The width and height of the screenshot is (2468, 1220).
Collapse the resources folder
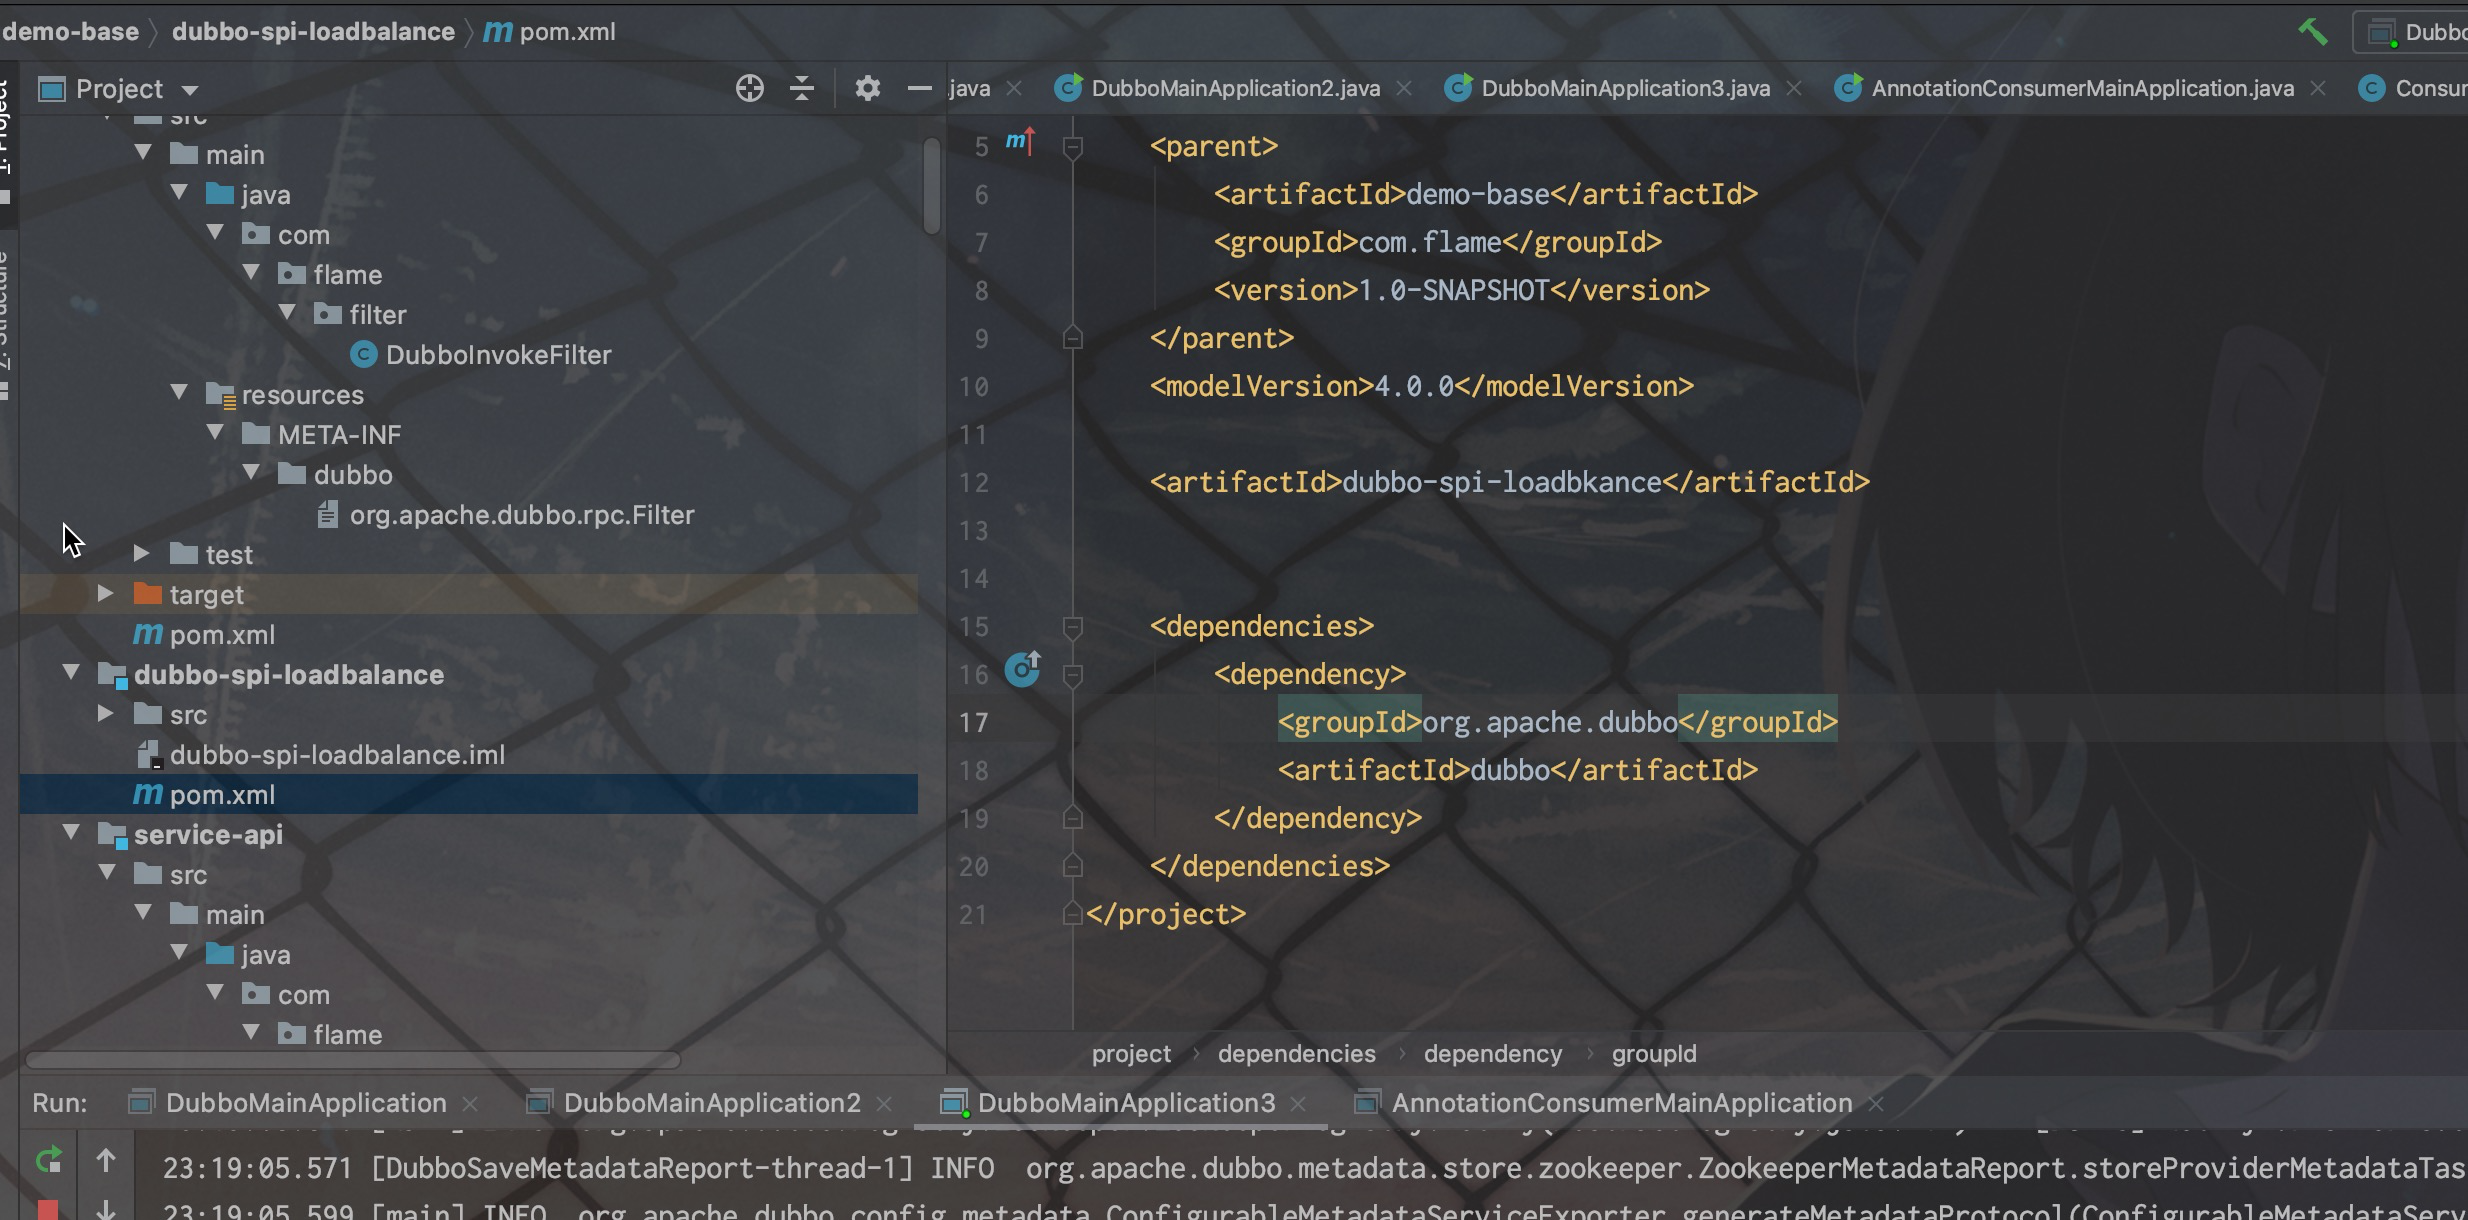(x=179, y=393)
